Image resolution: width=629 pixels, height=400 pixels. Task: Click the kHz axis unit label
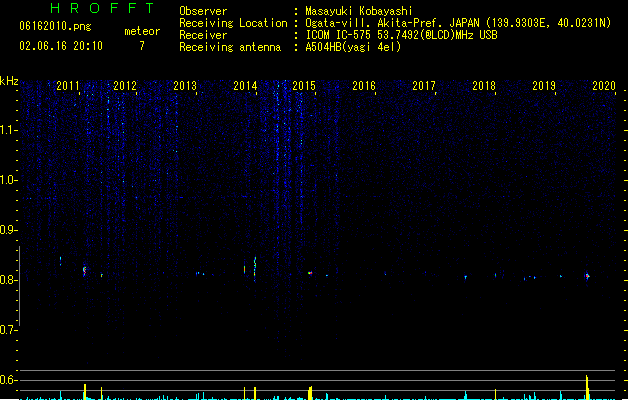9,81
